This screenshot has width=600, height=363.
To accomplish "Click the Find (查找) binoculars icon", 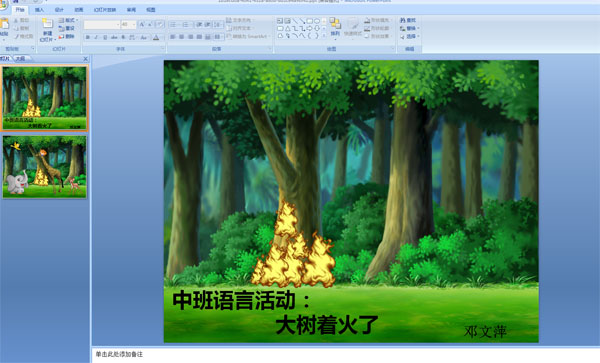I will point(403,20).
